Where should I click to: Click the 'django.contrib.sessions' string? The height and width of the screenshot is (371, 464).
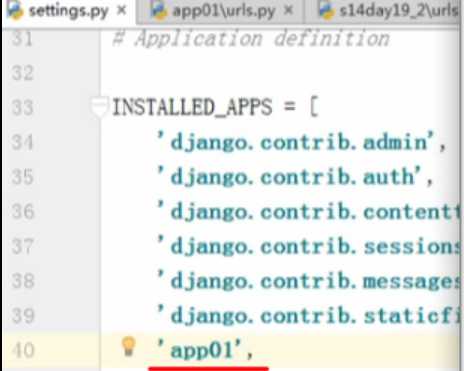[x=308, y=246]
